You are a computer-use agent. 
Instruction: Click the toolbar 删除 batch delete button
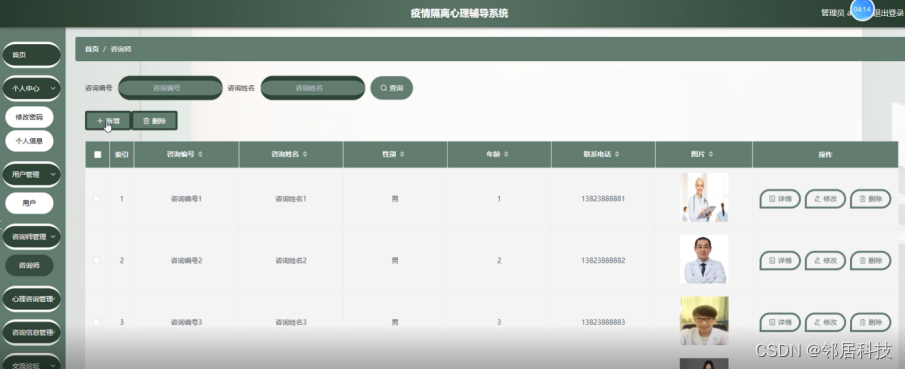click(x=154, y=121)
